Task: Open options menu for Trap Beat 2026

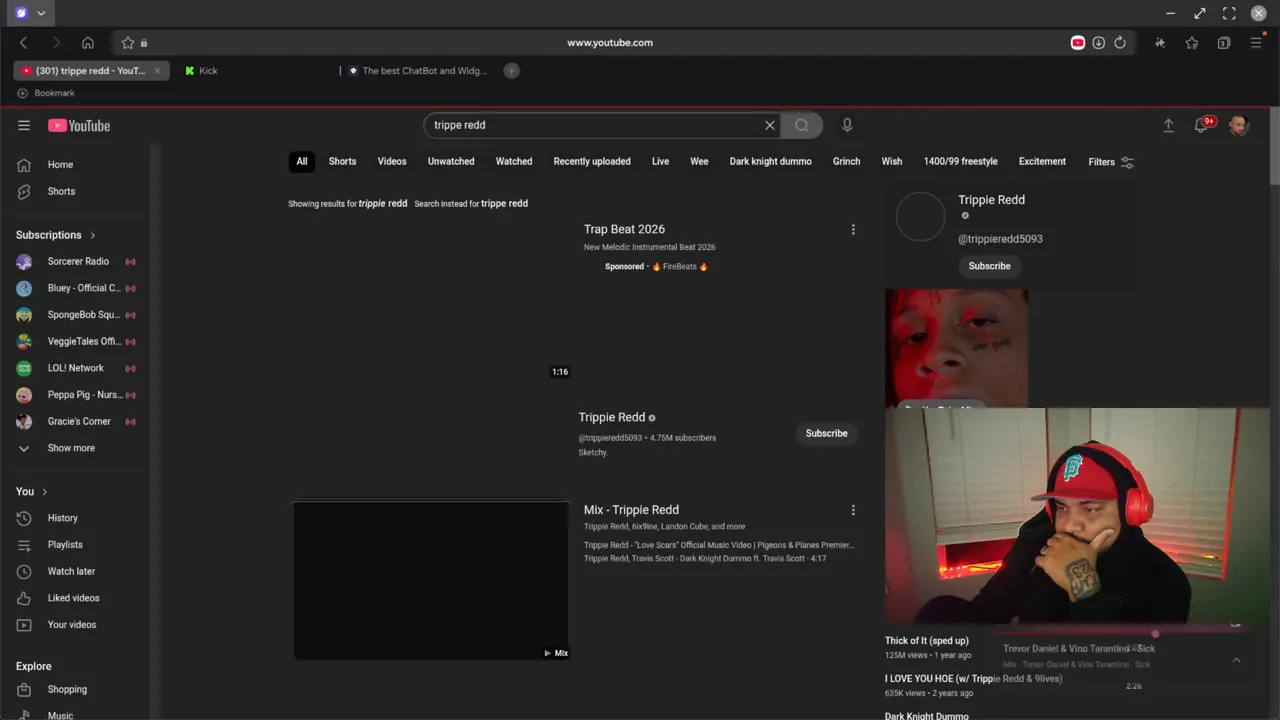Action: coord(853,230)
